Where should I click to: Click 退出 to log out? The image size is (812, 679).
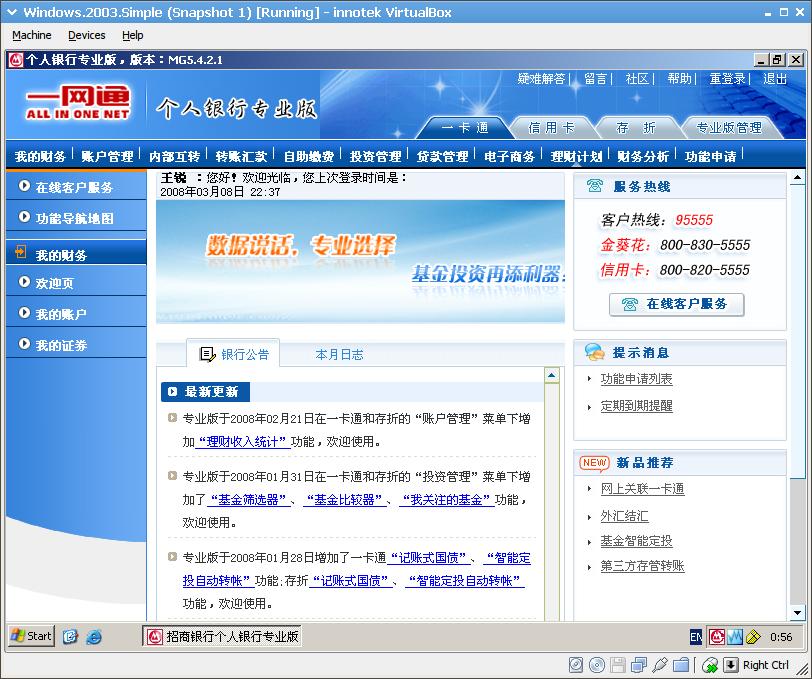click(775, 79)
